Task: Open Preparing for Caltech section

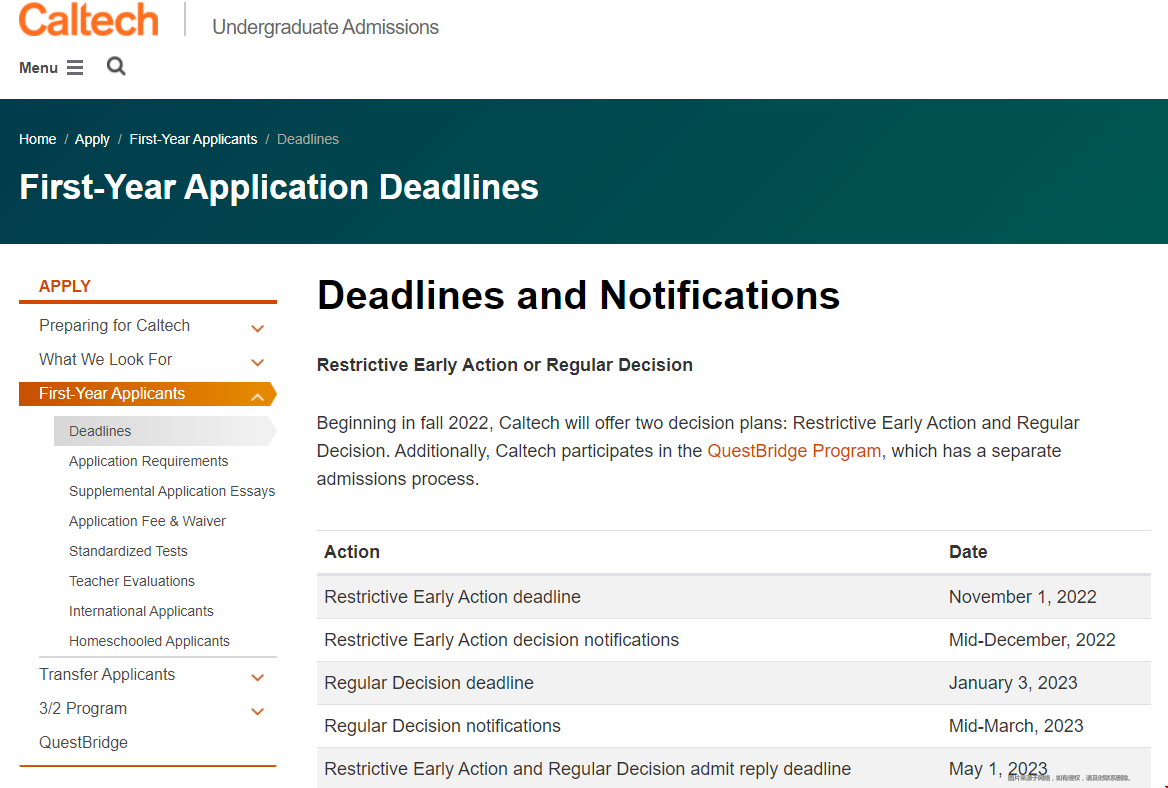Action: point(115,325)
